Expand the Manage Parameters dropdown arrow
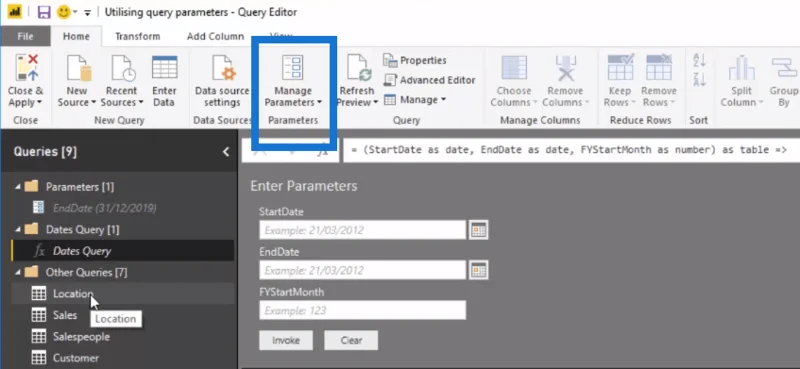This screenshot has width=800, height=369. (x=319, y=103)
